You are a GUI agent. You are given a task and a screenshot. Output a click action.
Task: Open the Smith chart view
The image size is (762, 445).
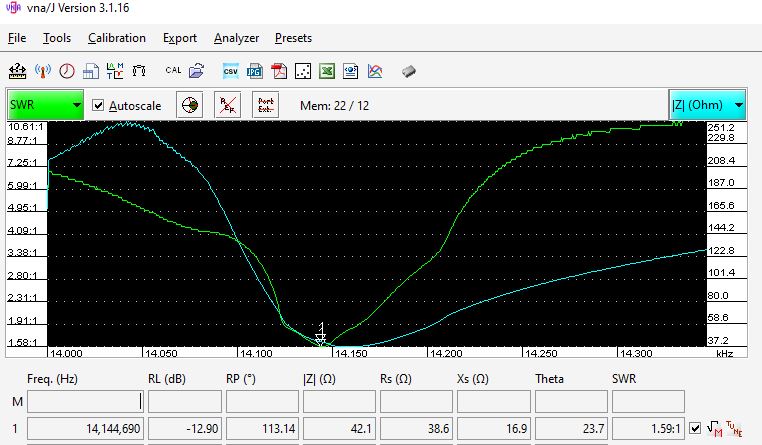click(x=190, y=105)
